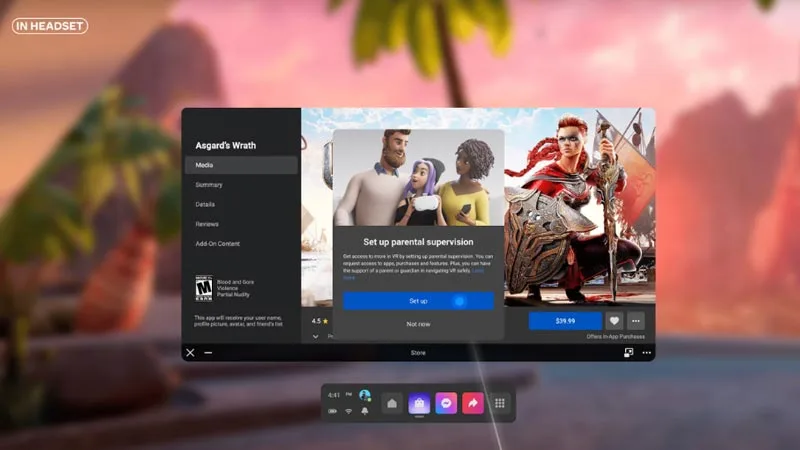This screenshot has height=450, width=800.
Task: Click the Asgard's Wrath warrior artwork
Action: [580, 207]
